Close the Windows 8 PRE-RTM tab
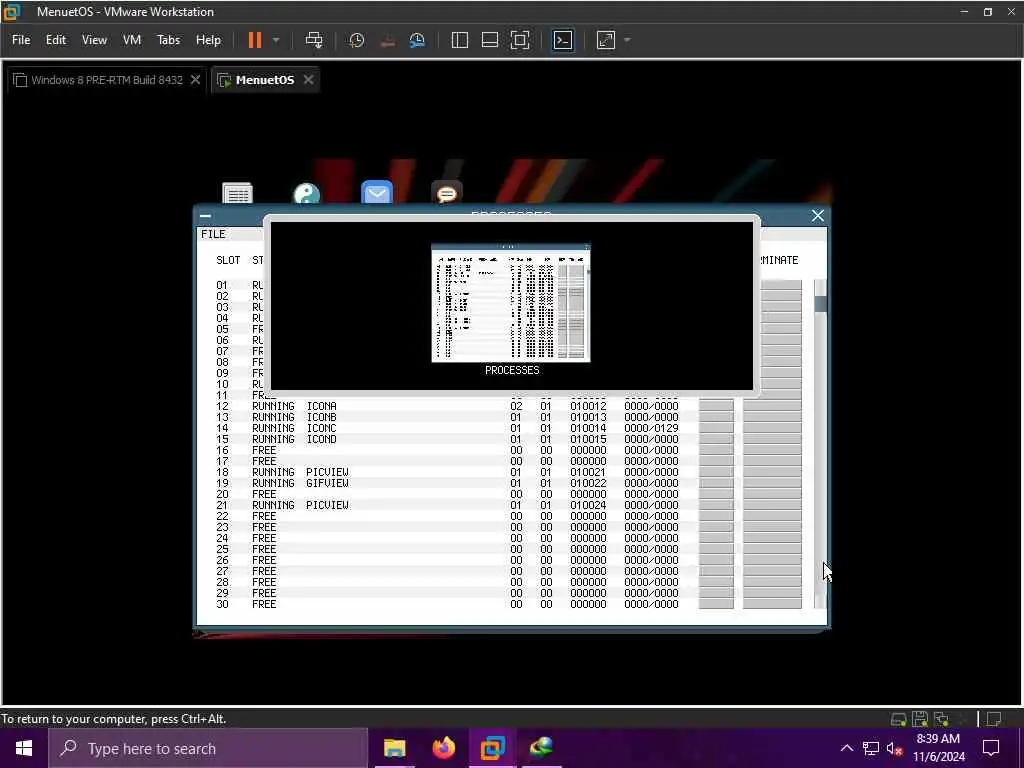The image size is (1024, 768). point(195,80)
